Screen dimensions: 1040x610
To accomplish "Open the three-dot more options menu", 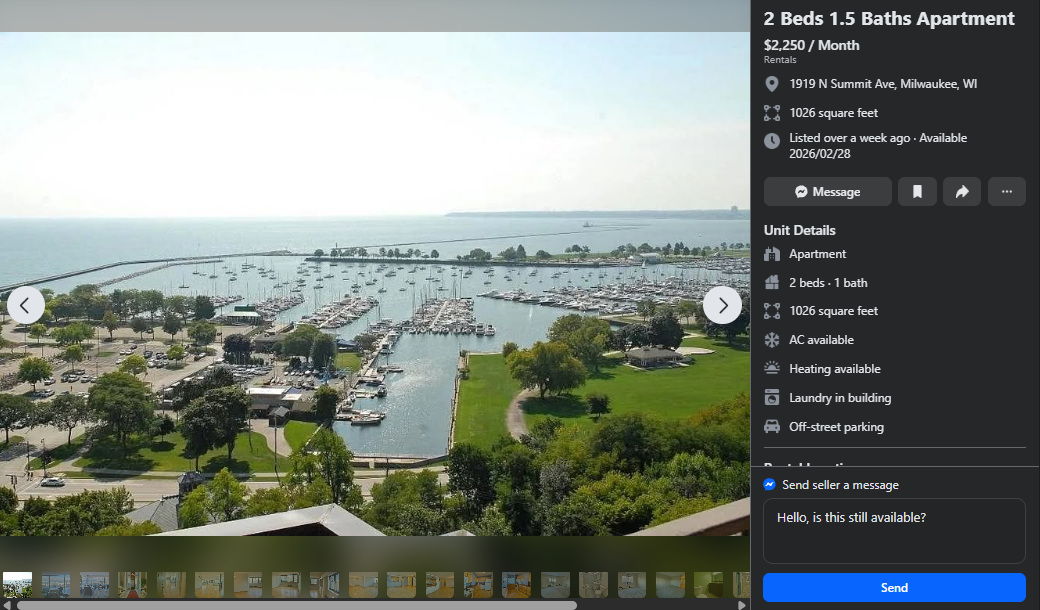I will [1007, 192].
